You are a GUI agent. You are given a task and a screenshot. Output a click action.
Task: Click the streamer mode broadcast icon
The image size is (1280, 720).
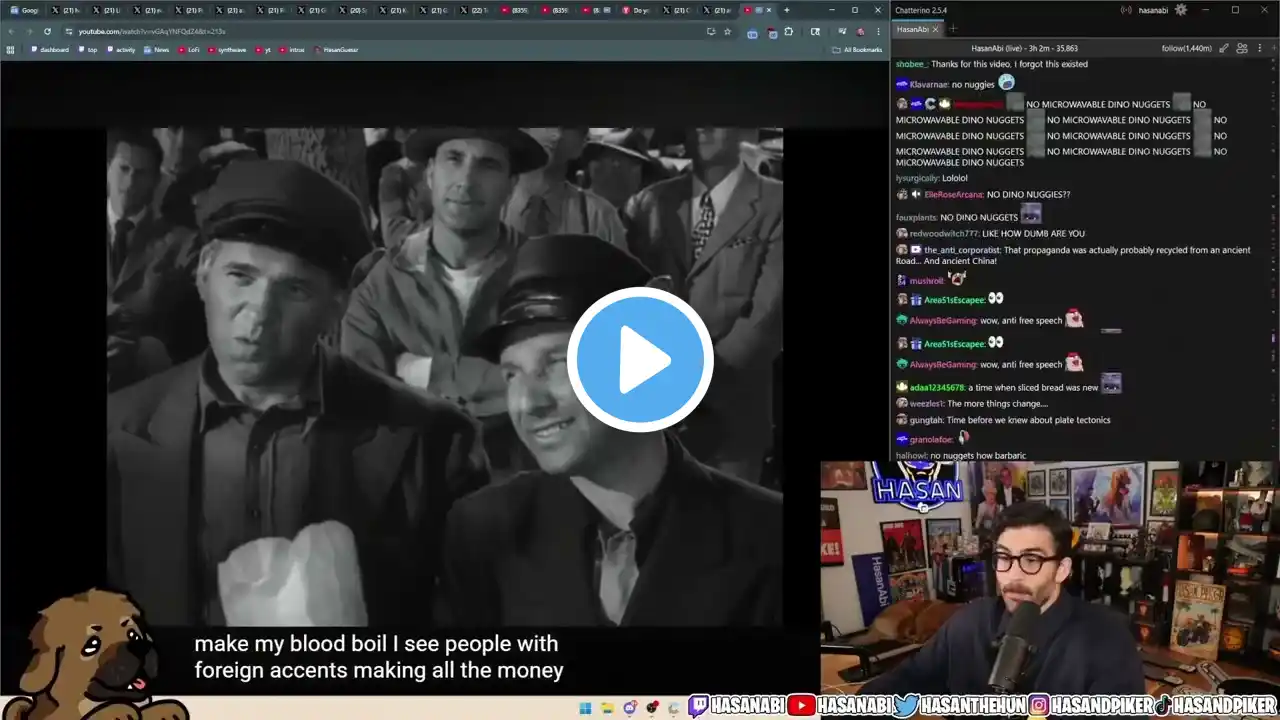point(1126,10)
